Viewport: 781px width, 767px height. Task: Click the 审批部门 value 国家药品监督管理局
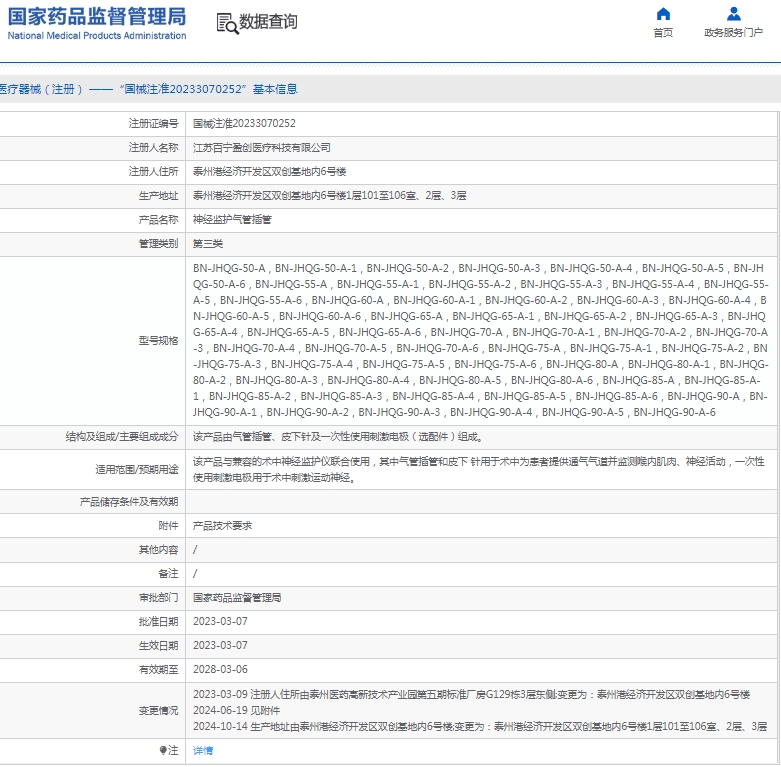(x=237, y=597)
